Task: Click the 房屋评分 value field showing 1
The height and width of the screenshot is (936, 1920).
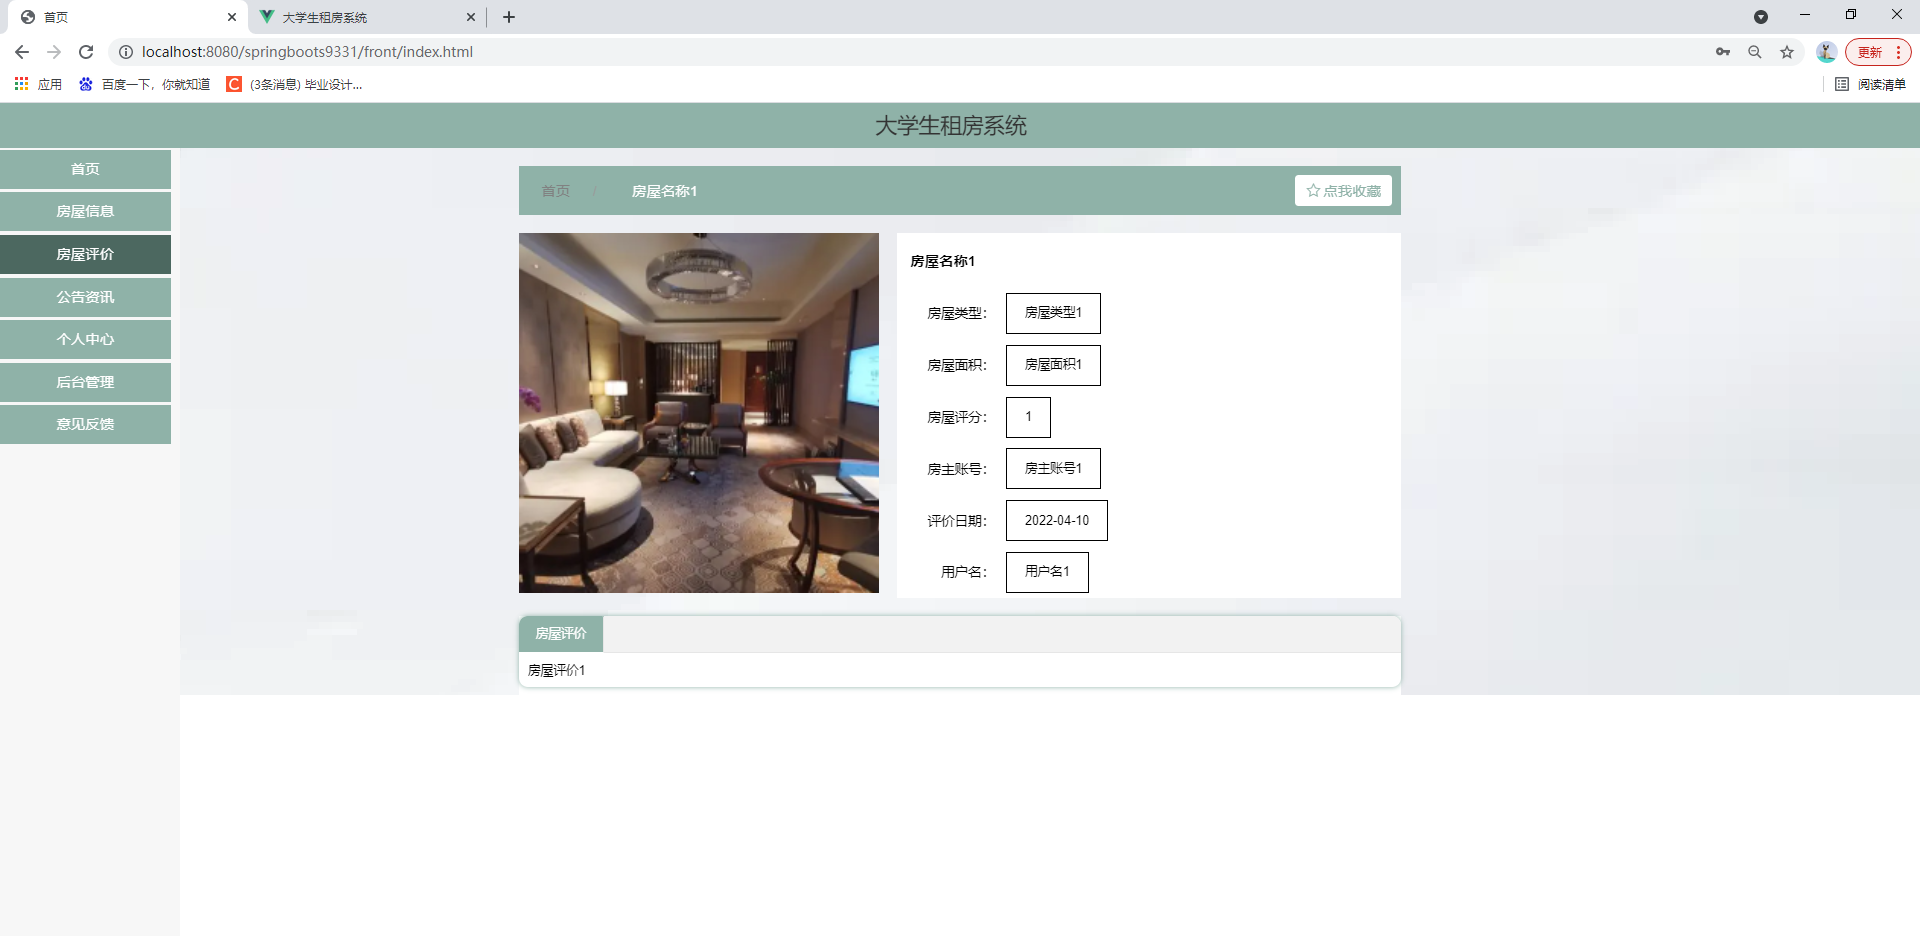Action: coord(1028,417)
